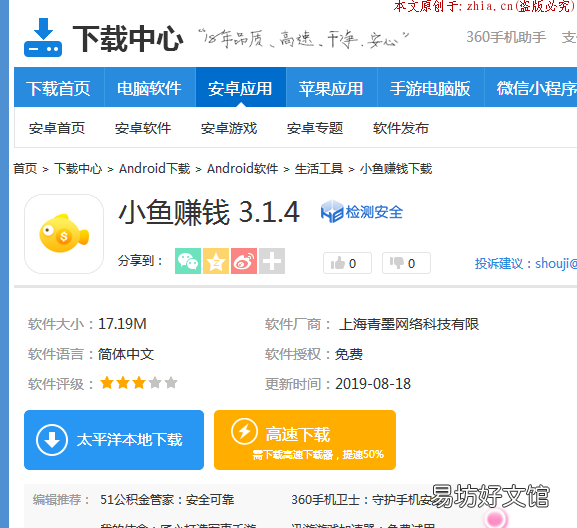Click the 17.19M size value

(122, 324)
